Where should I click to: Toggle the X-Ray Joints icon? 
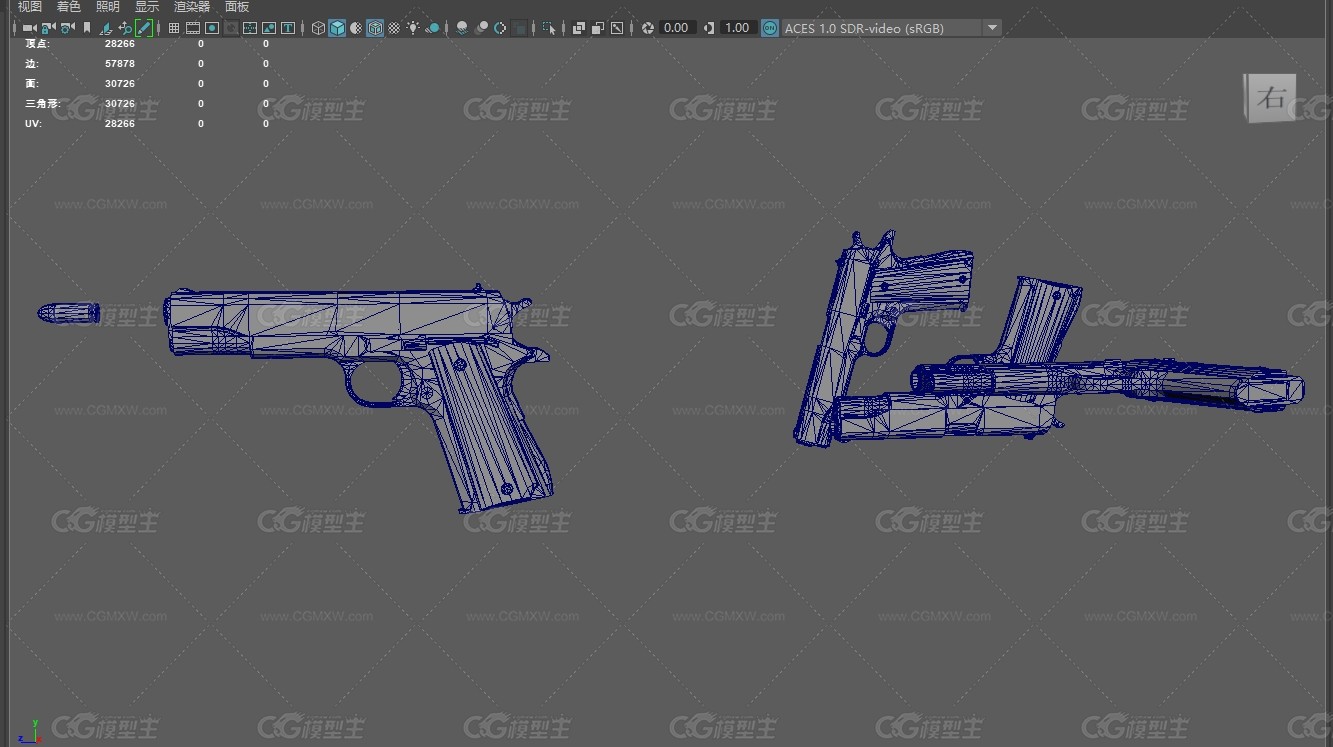click(x=617, y=28)
